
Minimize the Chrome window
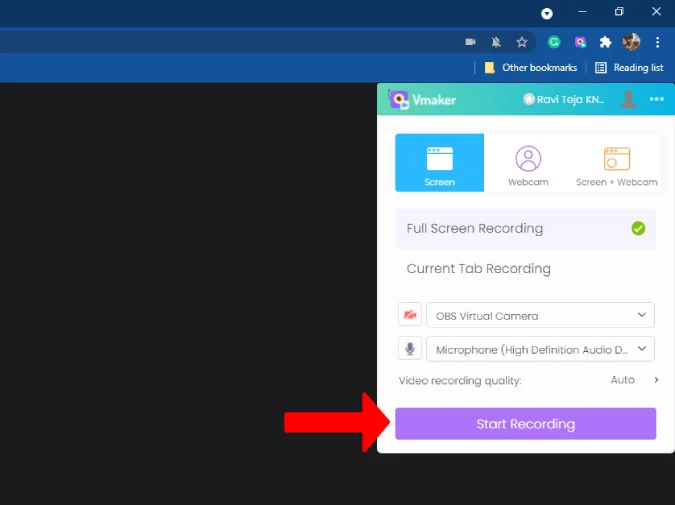(582, 12)
